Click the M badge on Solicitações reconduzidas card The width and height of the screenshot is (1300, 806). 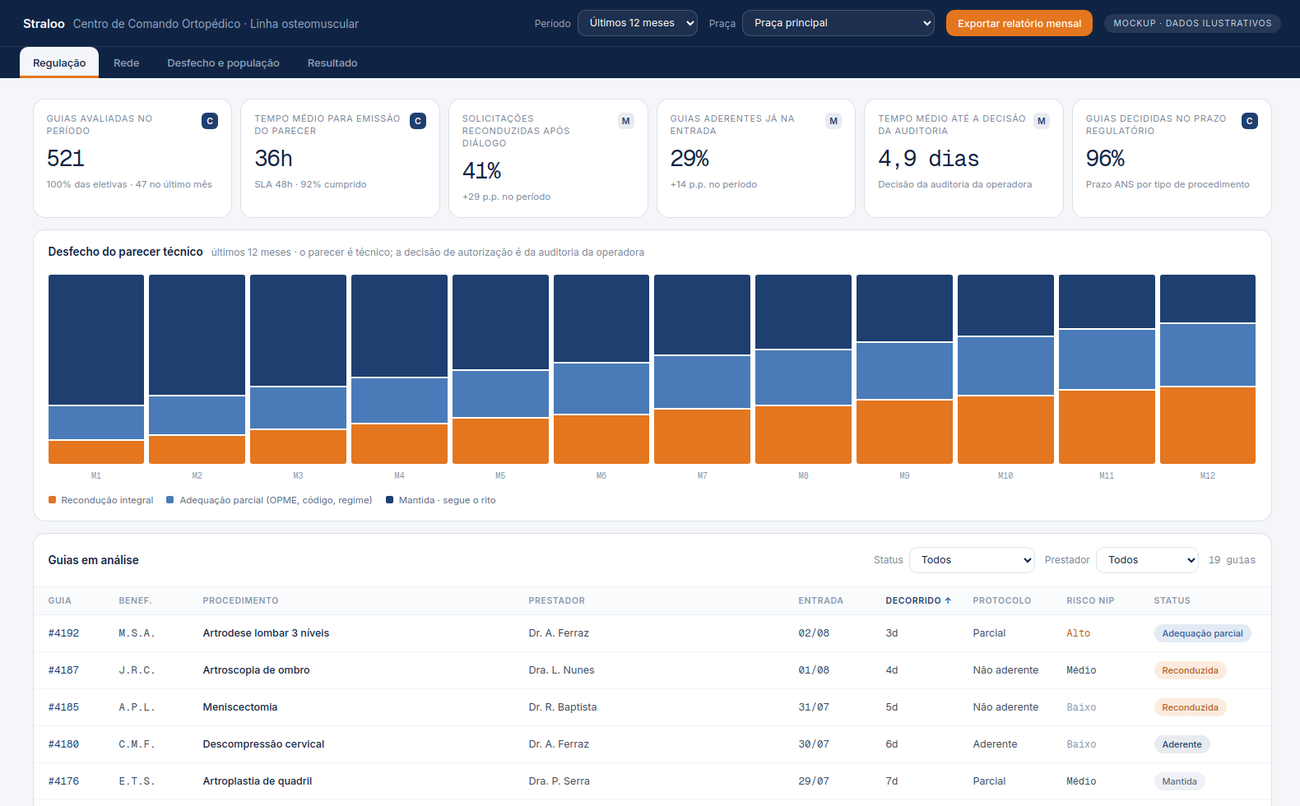coord(626,121)
